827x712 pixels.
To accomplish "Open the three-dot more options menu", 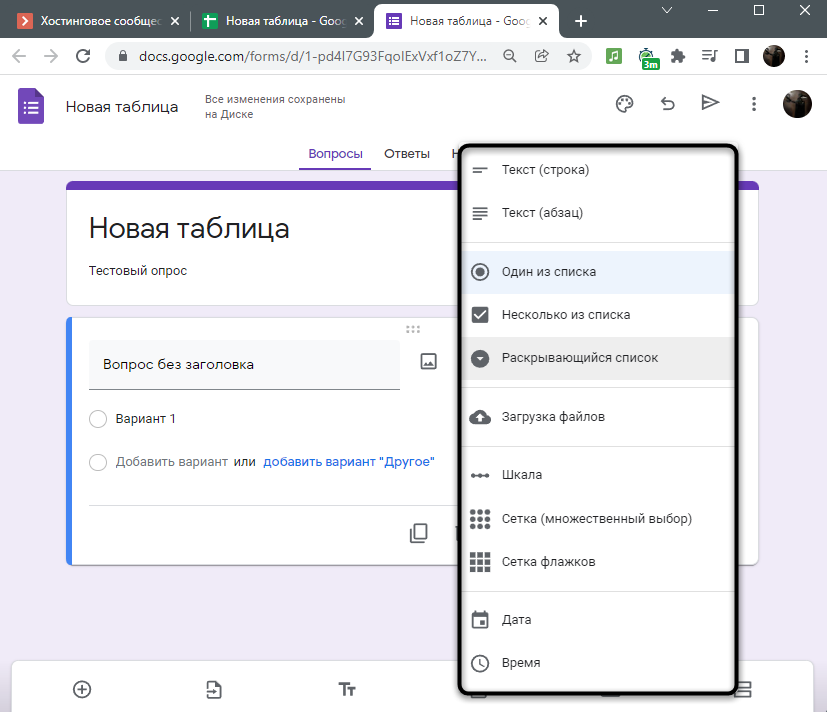I will 754,104.
